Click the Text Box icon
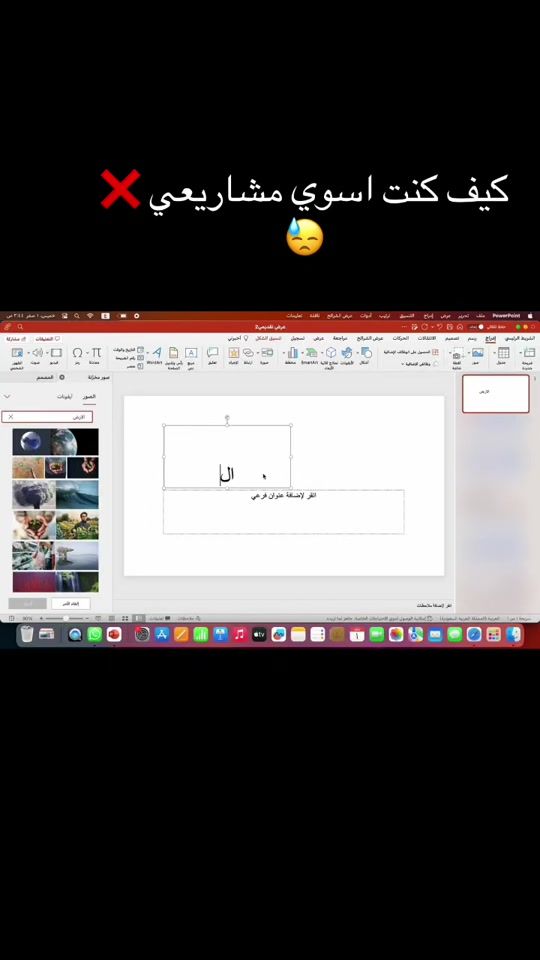The width and height of the screenshot is (540, 960). [x=191, y=353]
